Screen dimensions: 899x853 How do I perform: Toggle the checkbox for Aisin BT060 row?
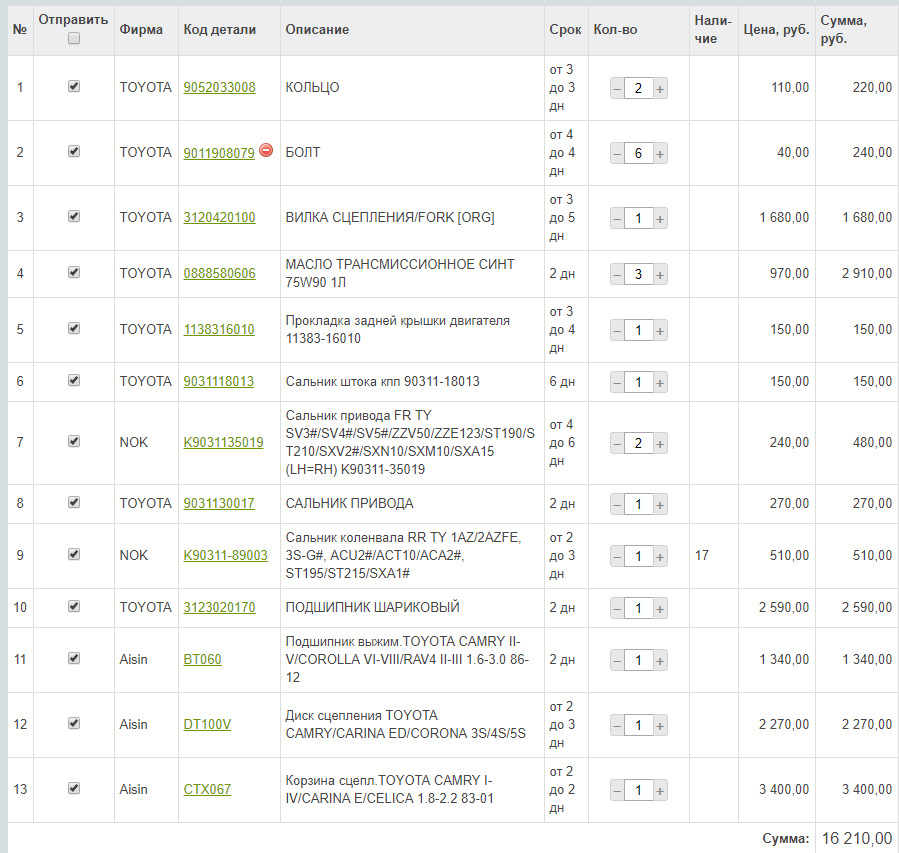pos(73,658)
